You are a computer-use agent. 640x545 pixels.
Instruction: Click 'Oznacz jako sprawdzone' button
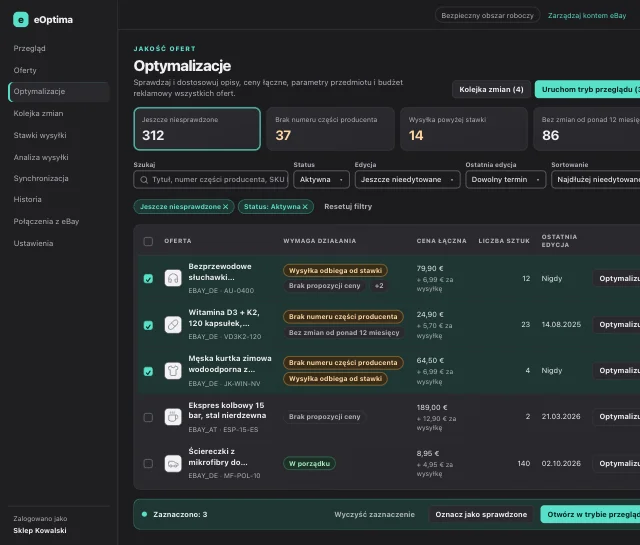[x=481, y=514]
